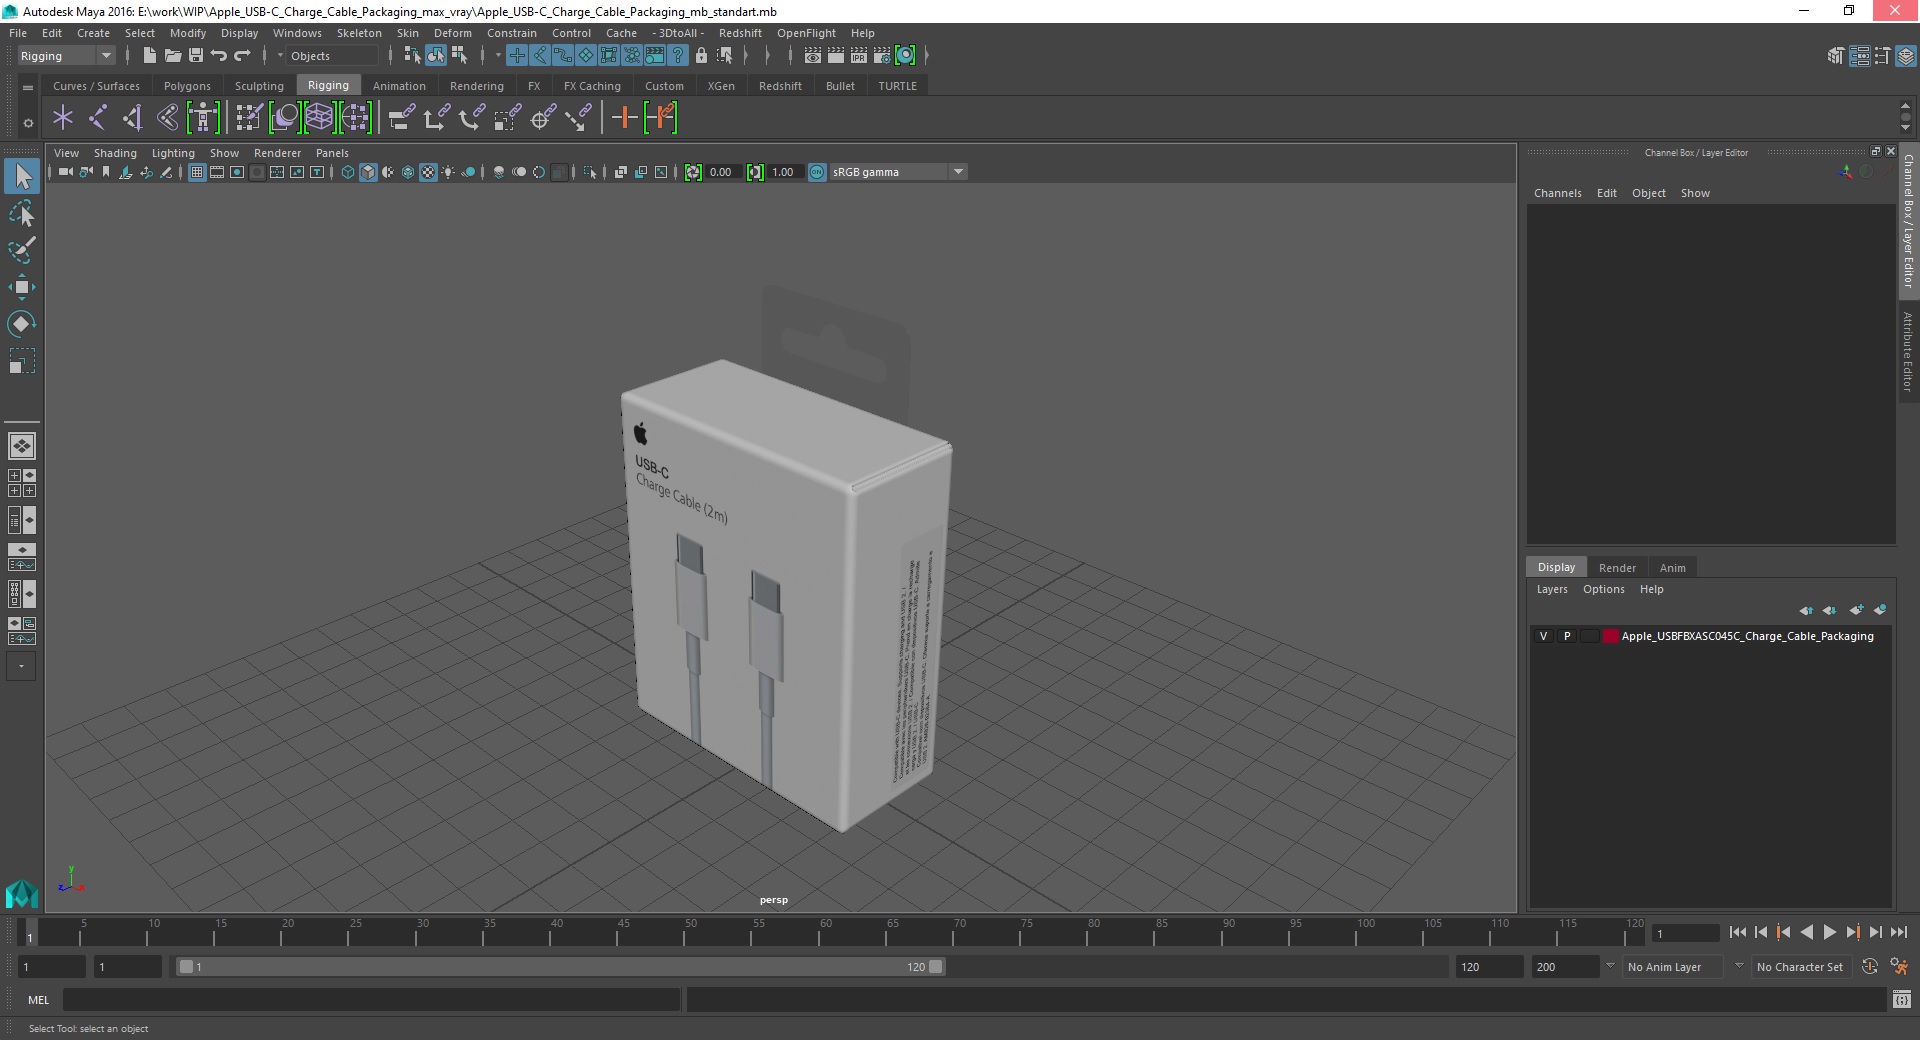
Task: Open animation preferences icon near character set
Action: tap(1899, 967)
